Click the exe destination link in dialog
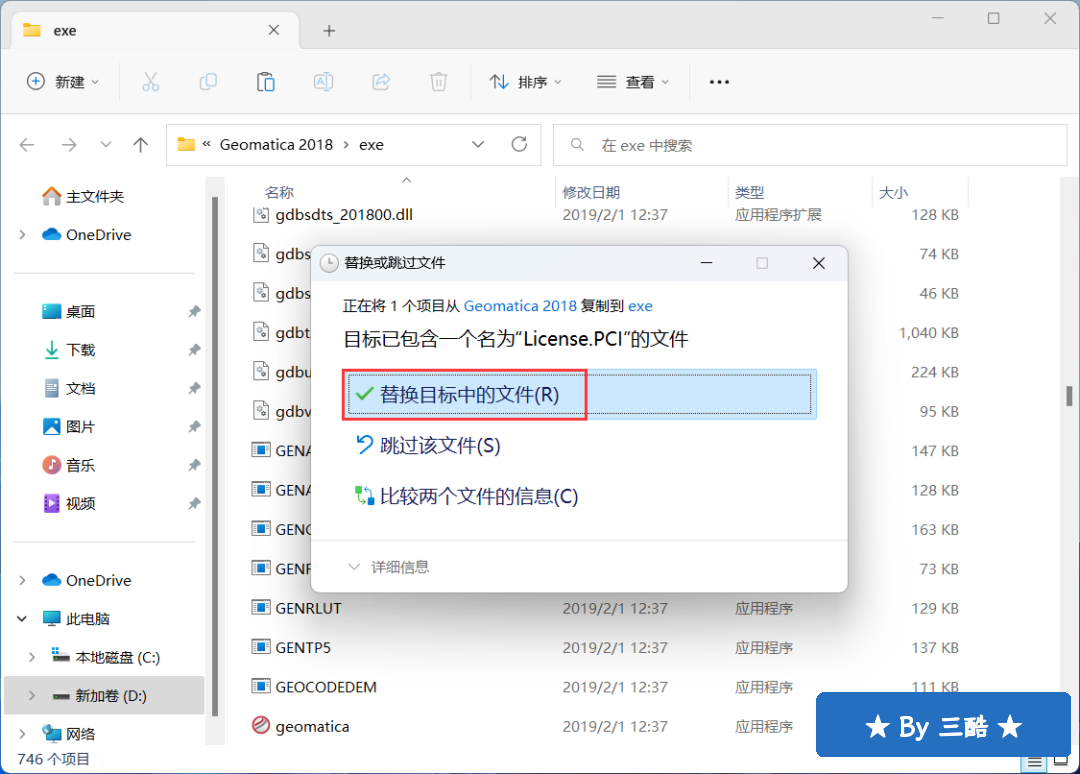This screenshot has width=1080, height=774. click(640, 306)
